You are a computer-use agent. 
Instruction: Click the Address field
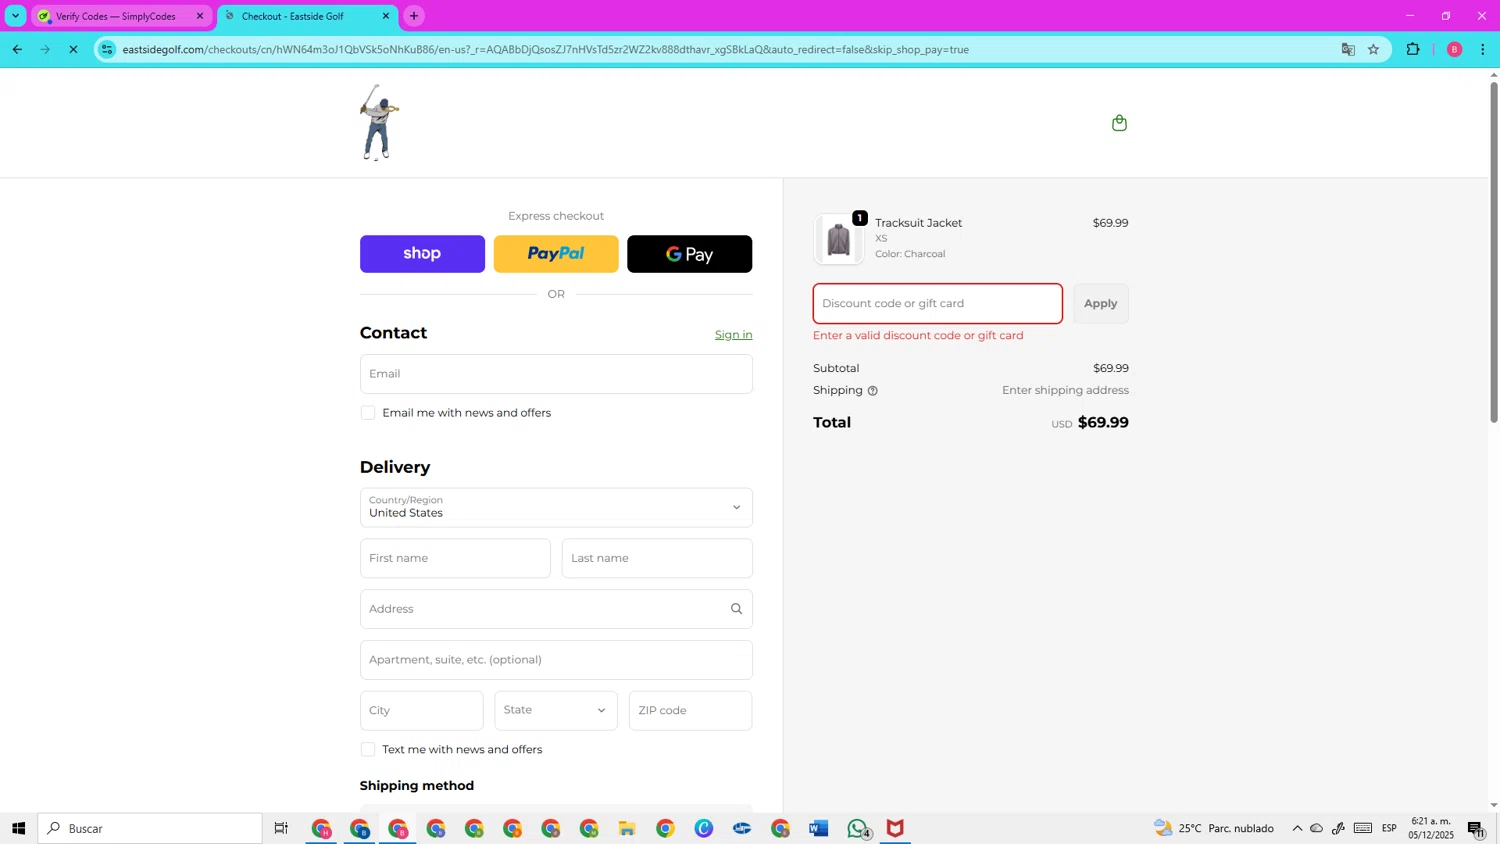tap(556, 609)
